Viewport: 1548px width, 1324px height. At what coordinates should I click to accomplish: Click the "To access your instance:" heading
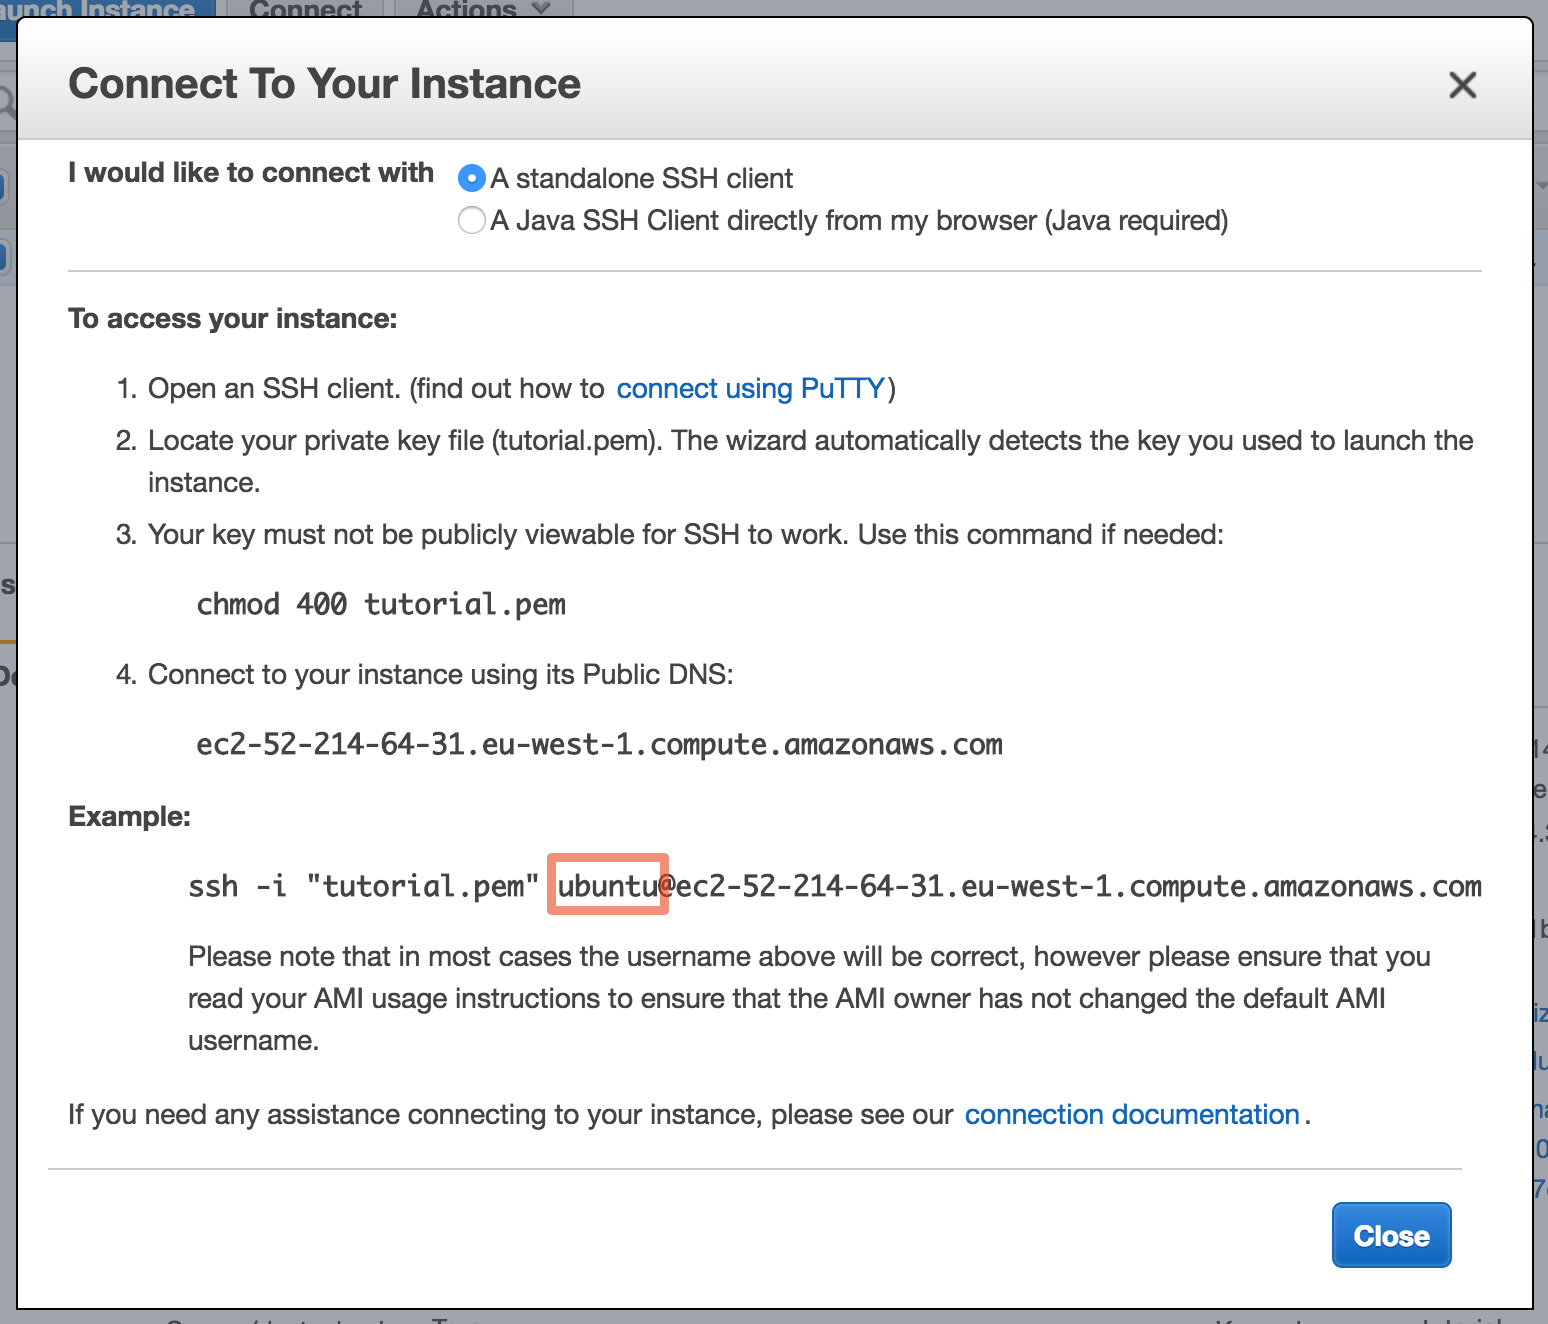point(232,319)
